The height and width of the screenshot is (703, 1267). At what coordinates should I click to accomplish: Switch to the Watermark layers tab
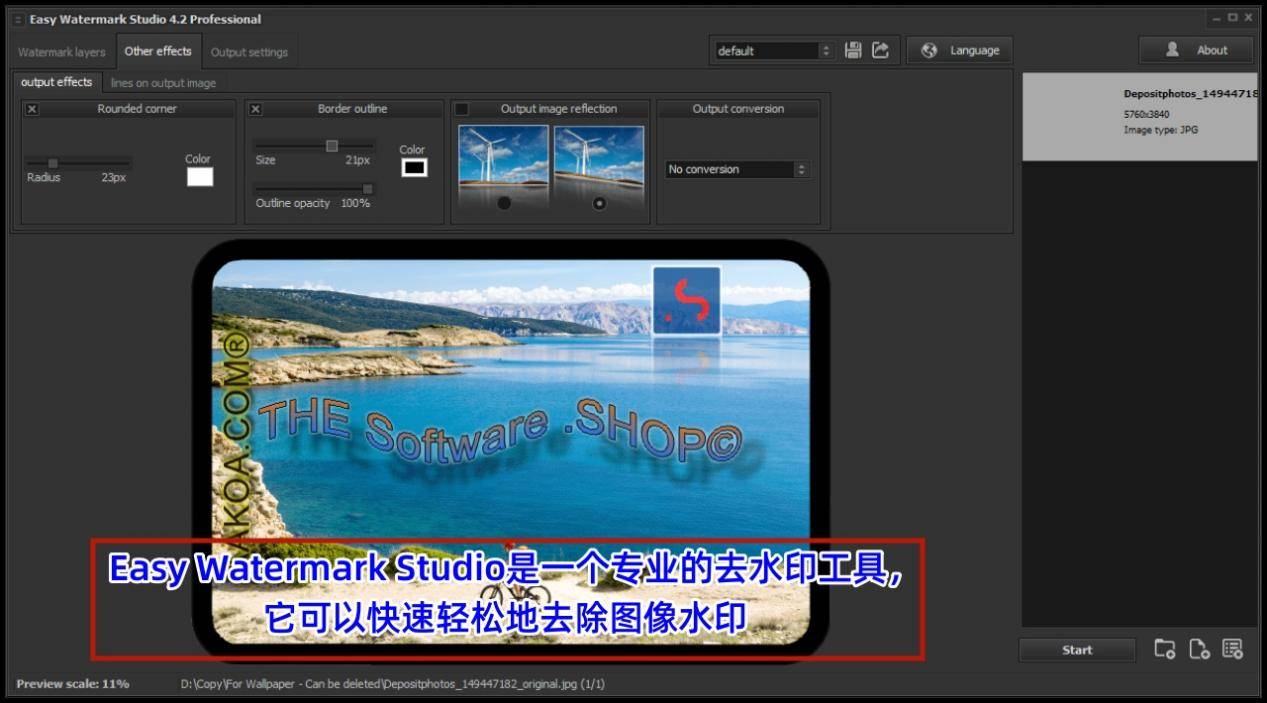[x=62, y=52]
